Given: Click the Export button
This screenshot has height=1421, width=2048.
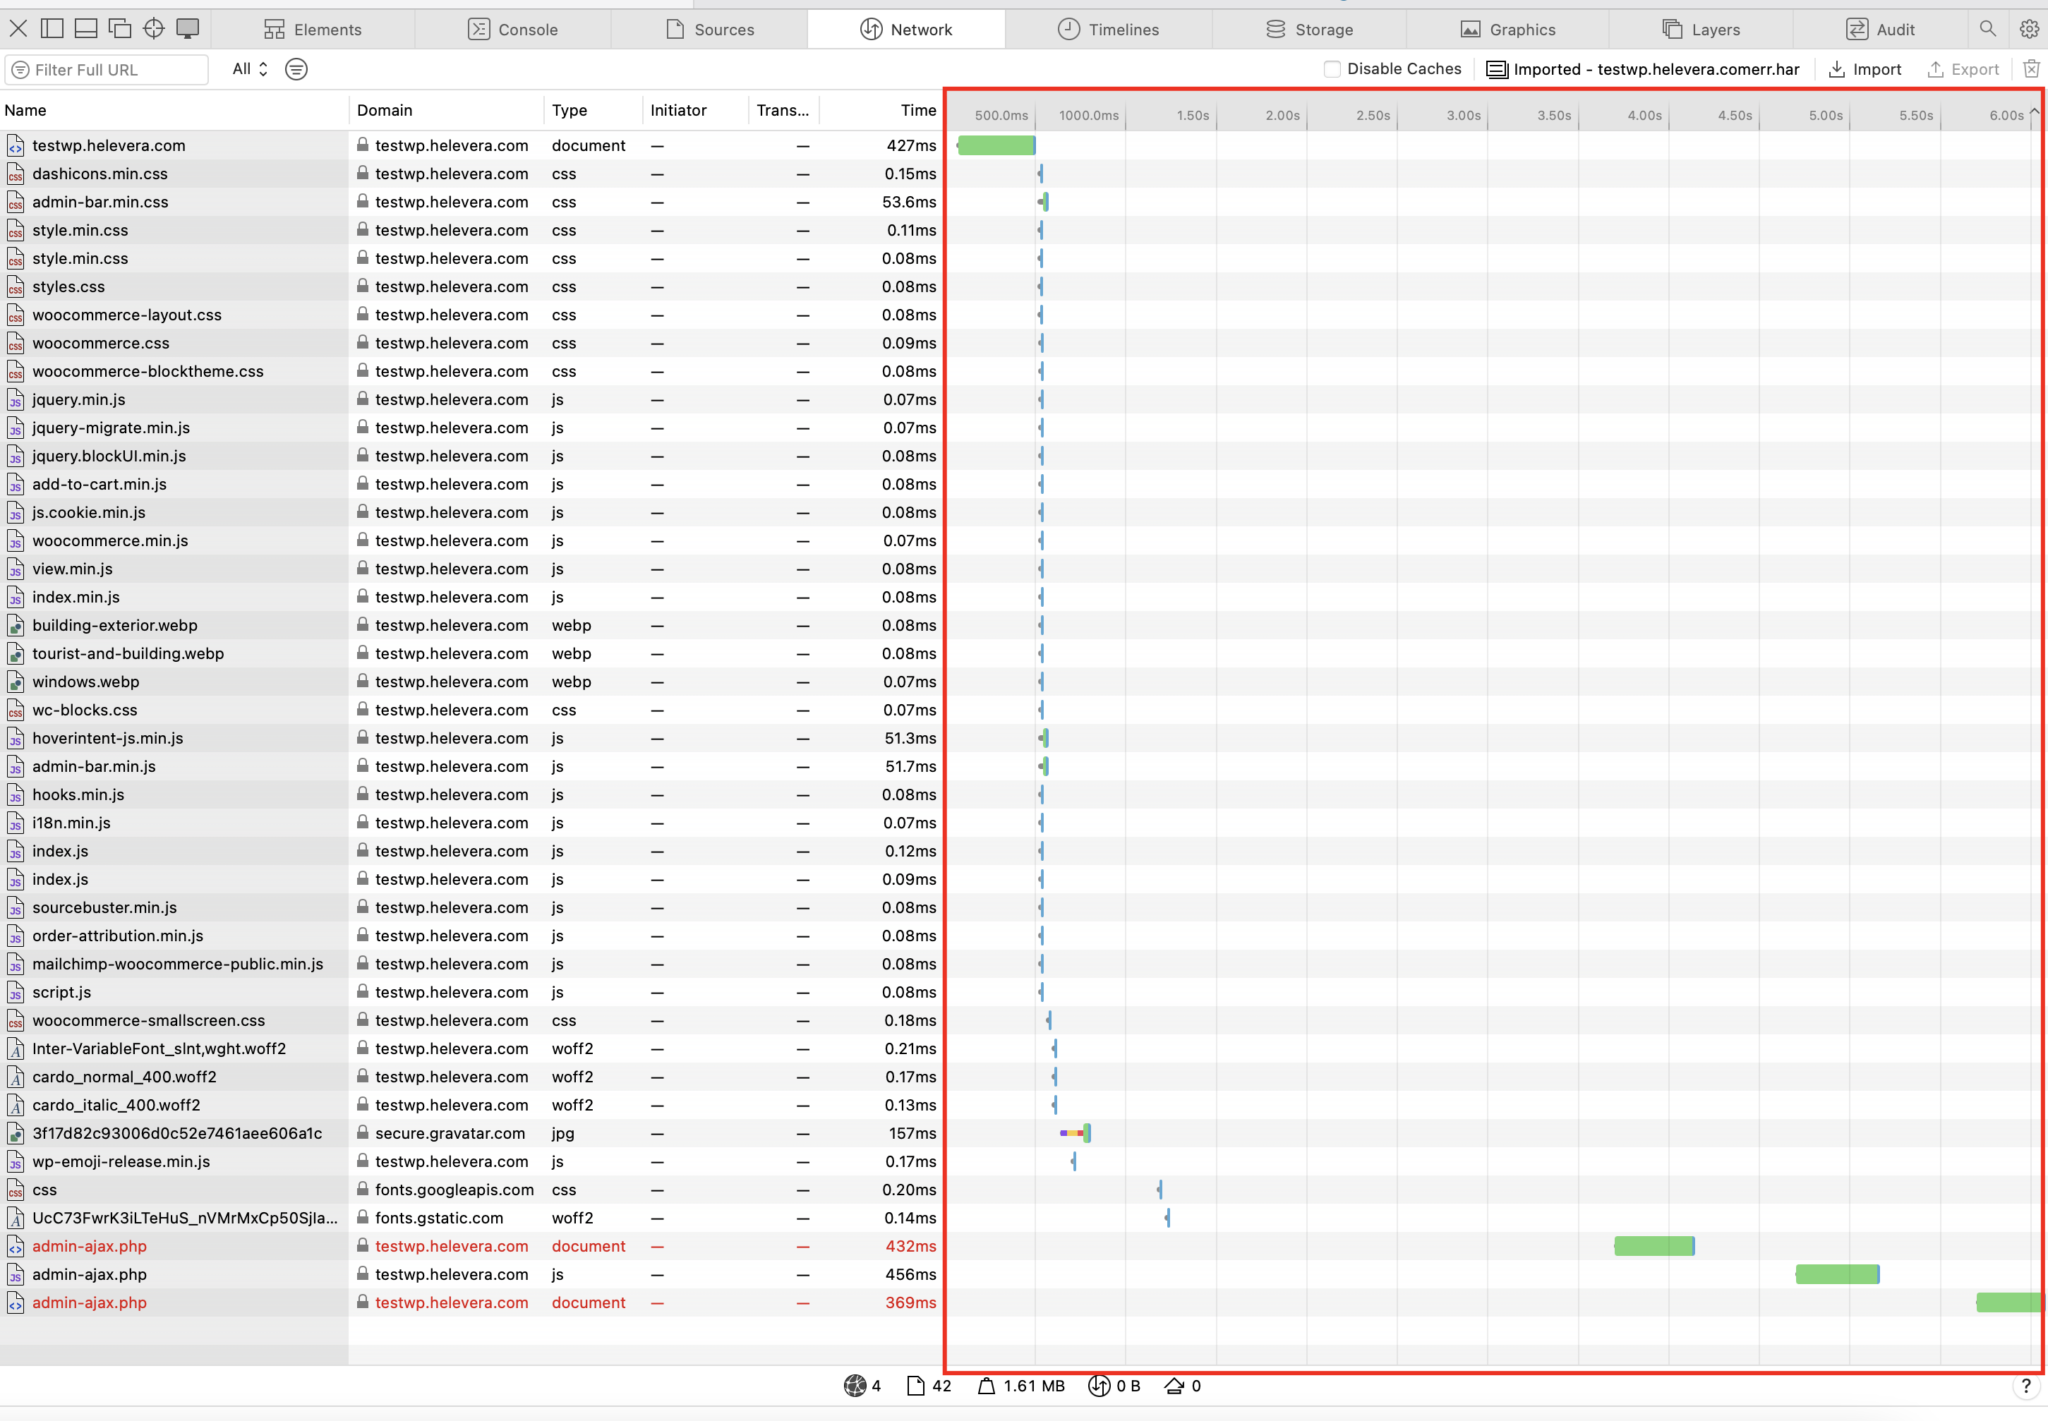Looking at the screenshot, I should pos(1963,69).
